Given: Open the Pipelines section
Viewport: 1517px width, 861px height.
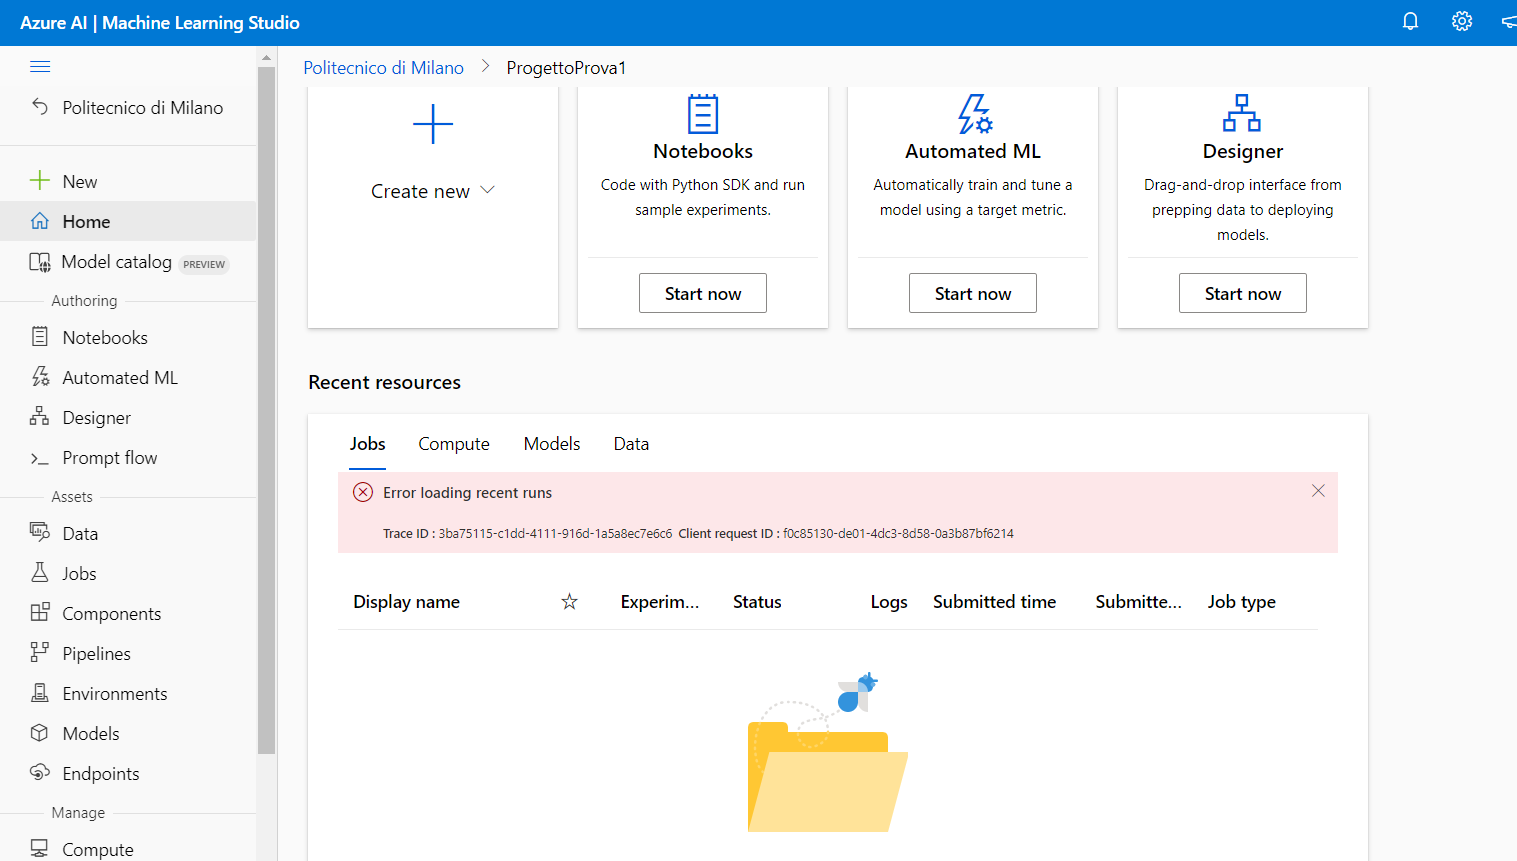Looking at the screenshot, I should pyautogui.click(x=96, y=653).
